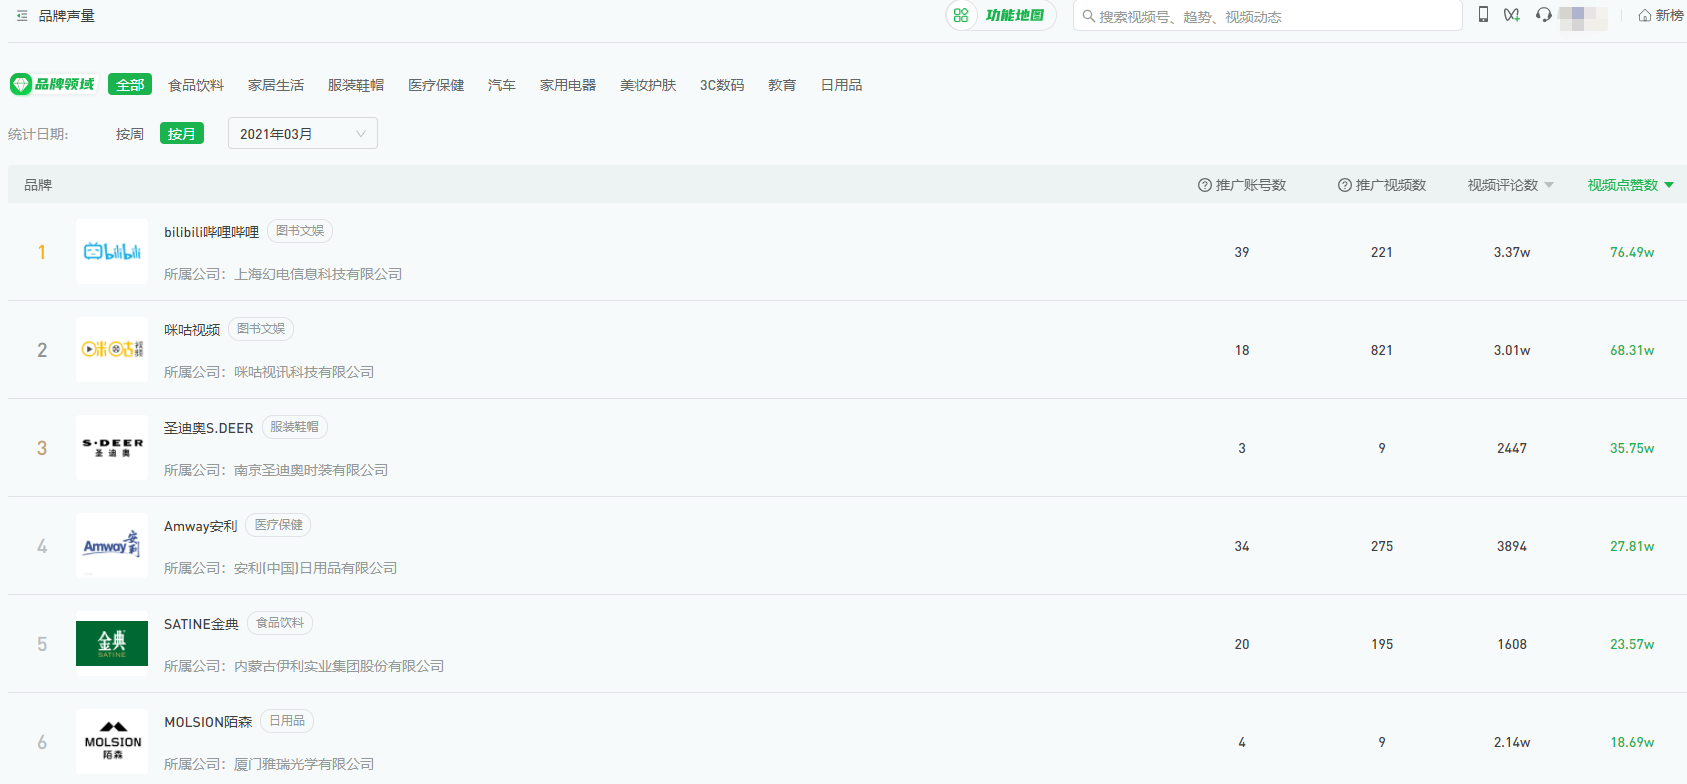Open the bilibili brand logo

point(112,252)
